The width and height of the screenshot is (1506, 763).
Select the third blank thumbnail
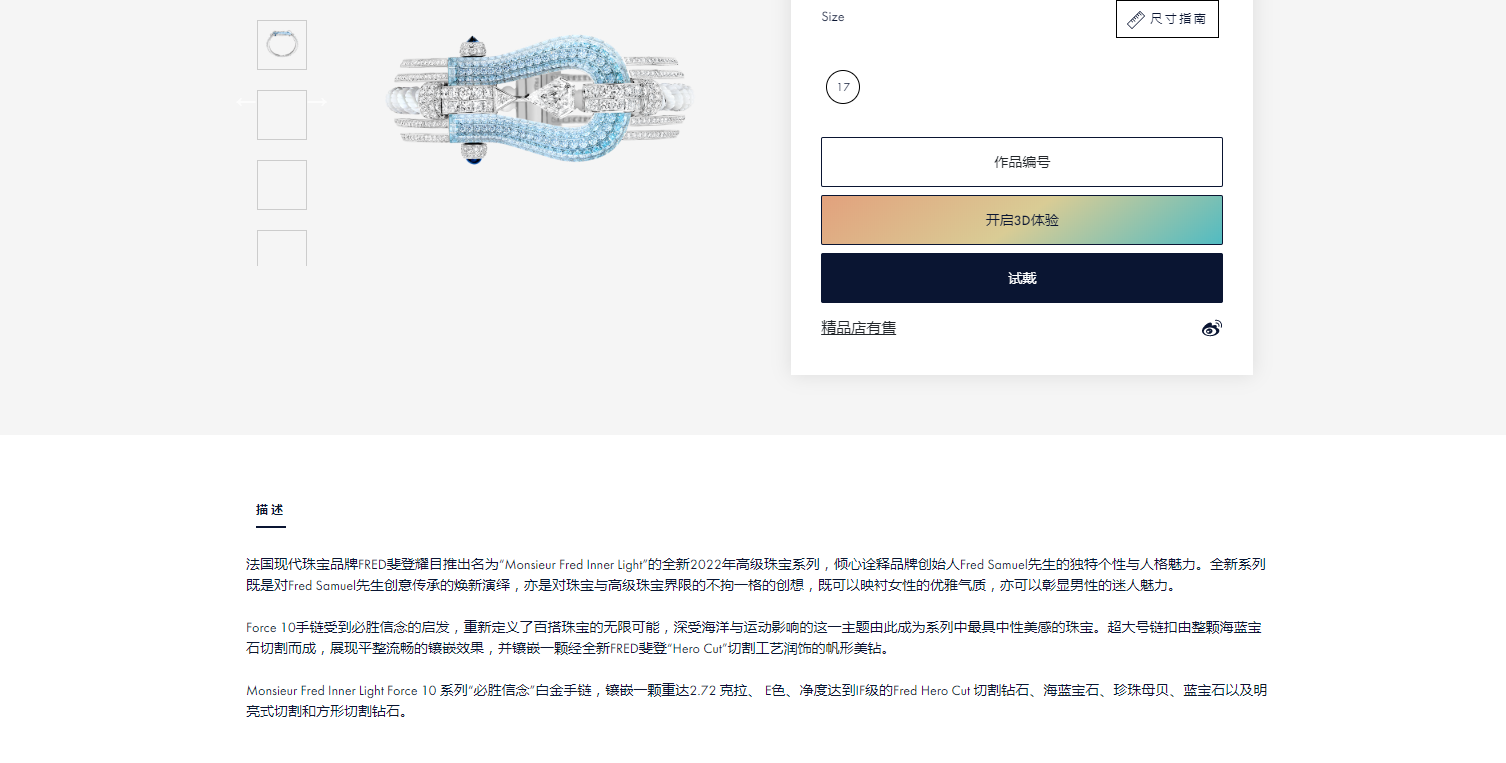282,185
